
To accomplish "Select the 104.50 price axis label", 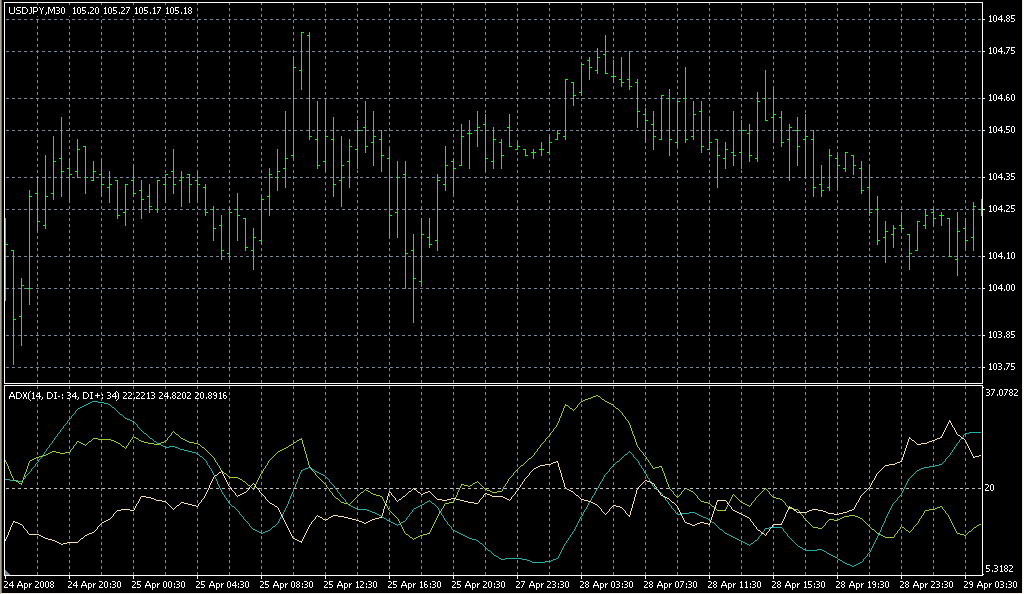I will (x=1001, y=130).
